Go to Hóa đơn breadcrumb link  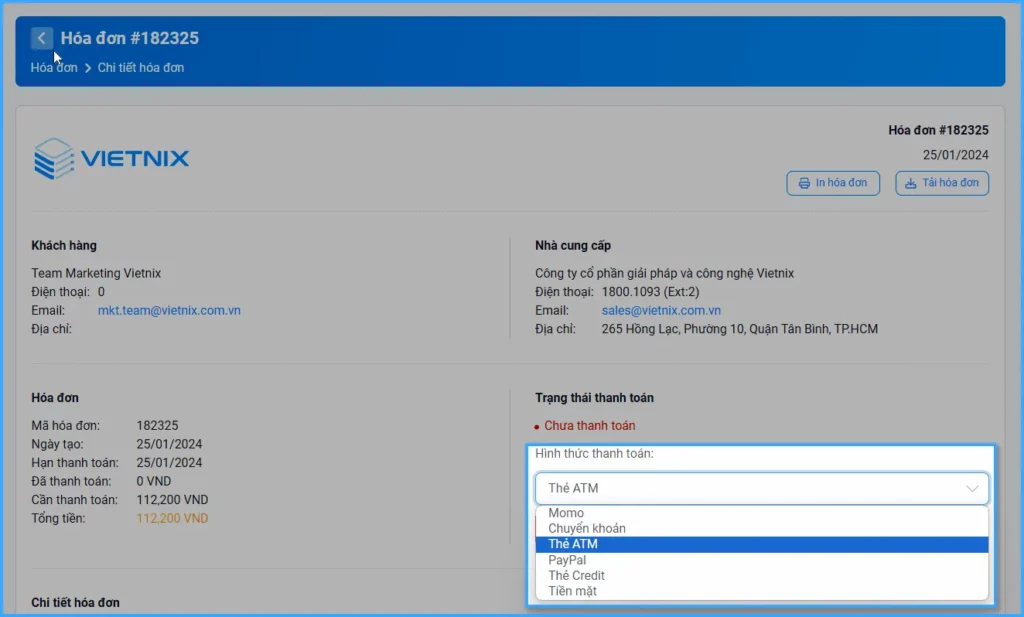(x=54, y=68)
